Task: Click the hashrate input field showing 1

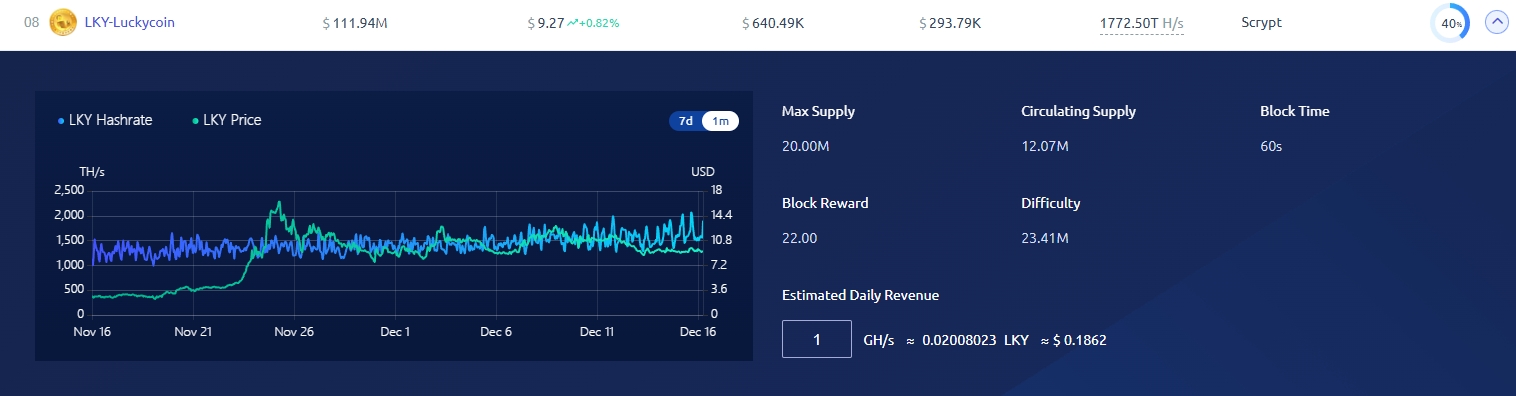Action: (x=817, y=339)
